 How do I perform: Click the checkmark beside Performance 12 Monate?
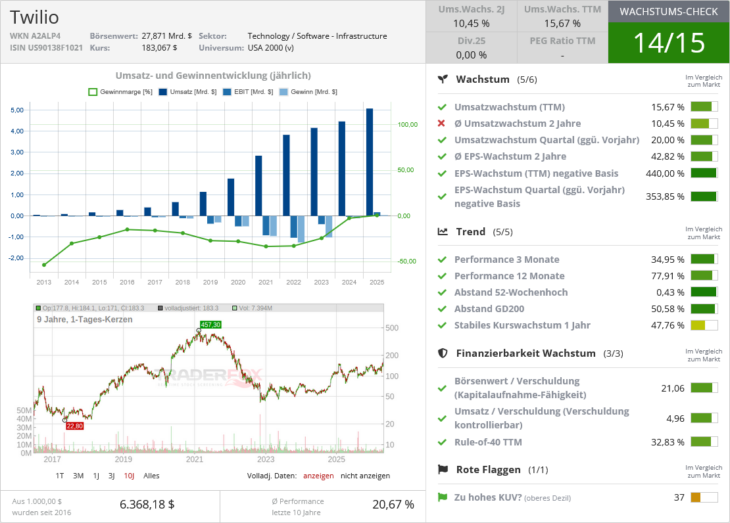442,276
